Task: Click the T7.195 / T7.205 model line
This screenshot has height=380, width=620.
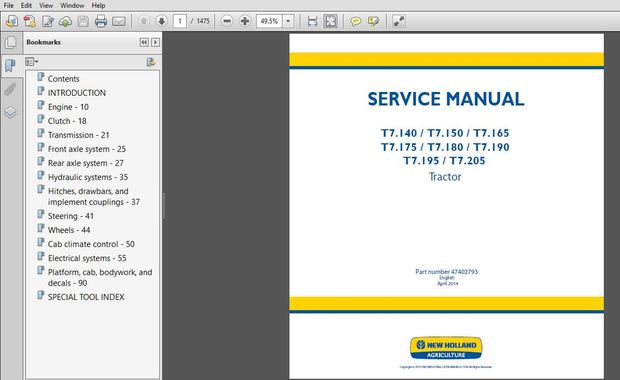Action: (x=444, y=161)
